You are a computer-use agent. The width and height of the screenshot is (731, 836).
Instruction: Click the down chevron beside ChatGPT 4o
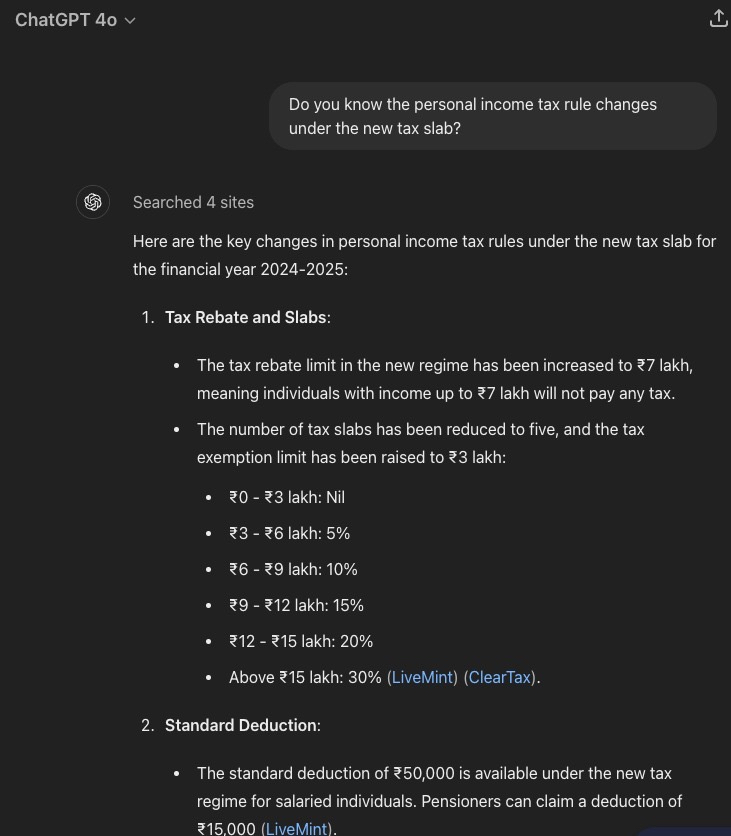(130, 21)
